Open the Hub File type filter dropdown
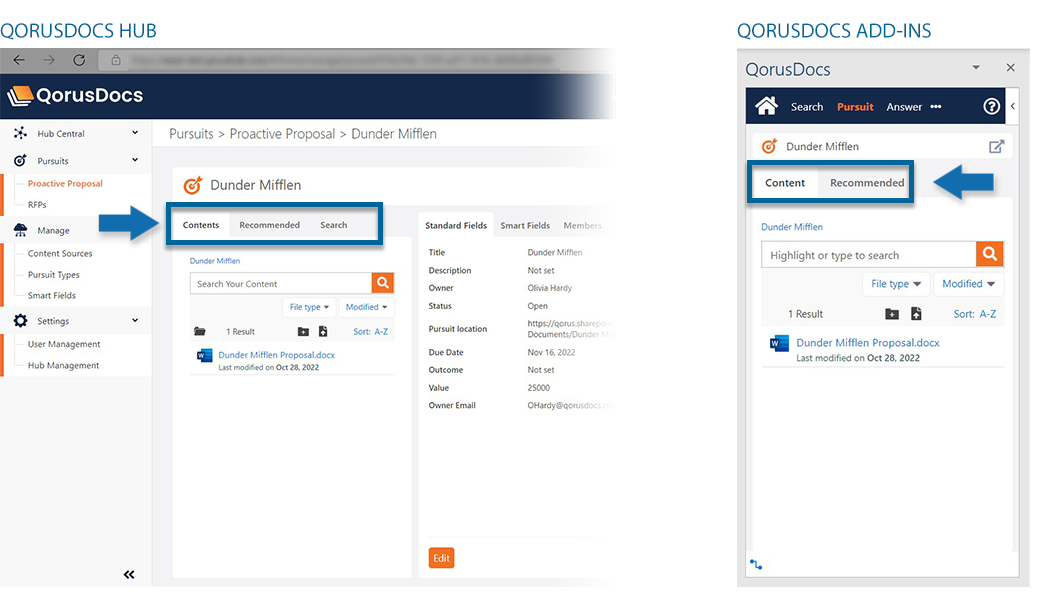This screenshot has width=1064, height=604. [x=309, y=307]
